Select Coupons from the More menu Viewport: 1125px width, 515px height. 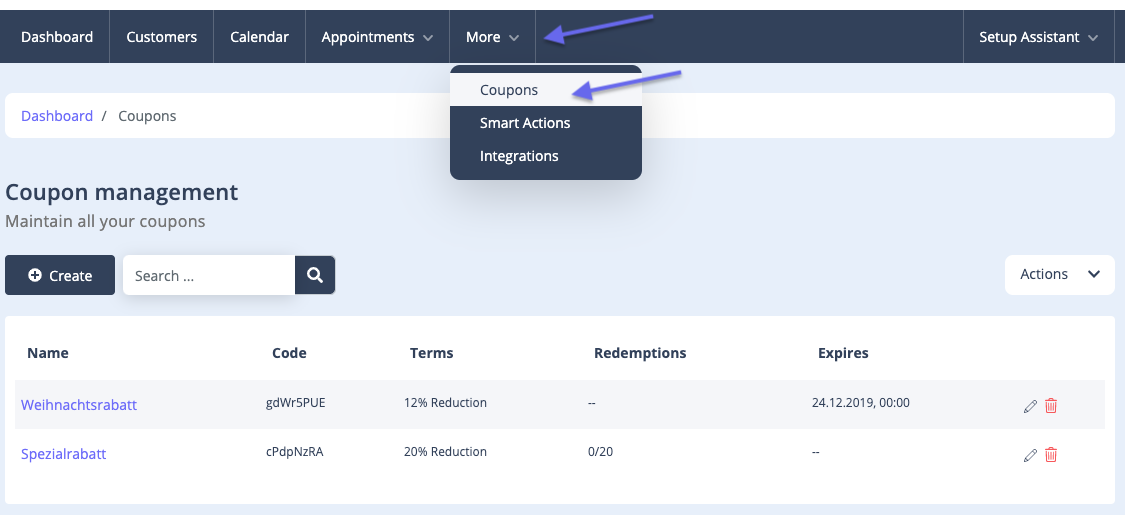coord(509,90)
